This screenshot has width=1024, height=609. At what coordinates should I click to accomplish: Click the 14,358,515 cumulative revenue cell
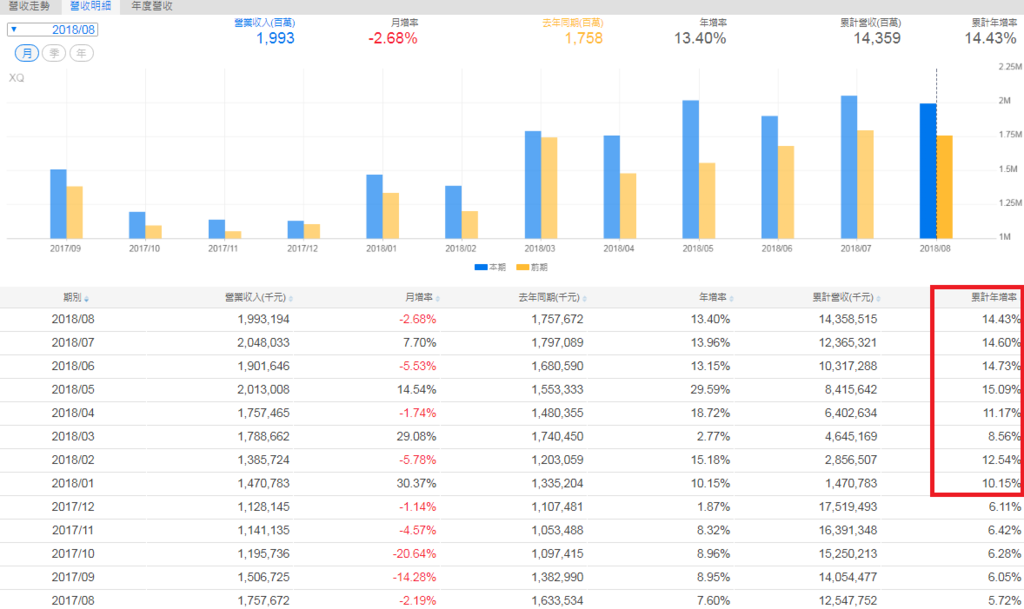tap(848, 319)
